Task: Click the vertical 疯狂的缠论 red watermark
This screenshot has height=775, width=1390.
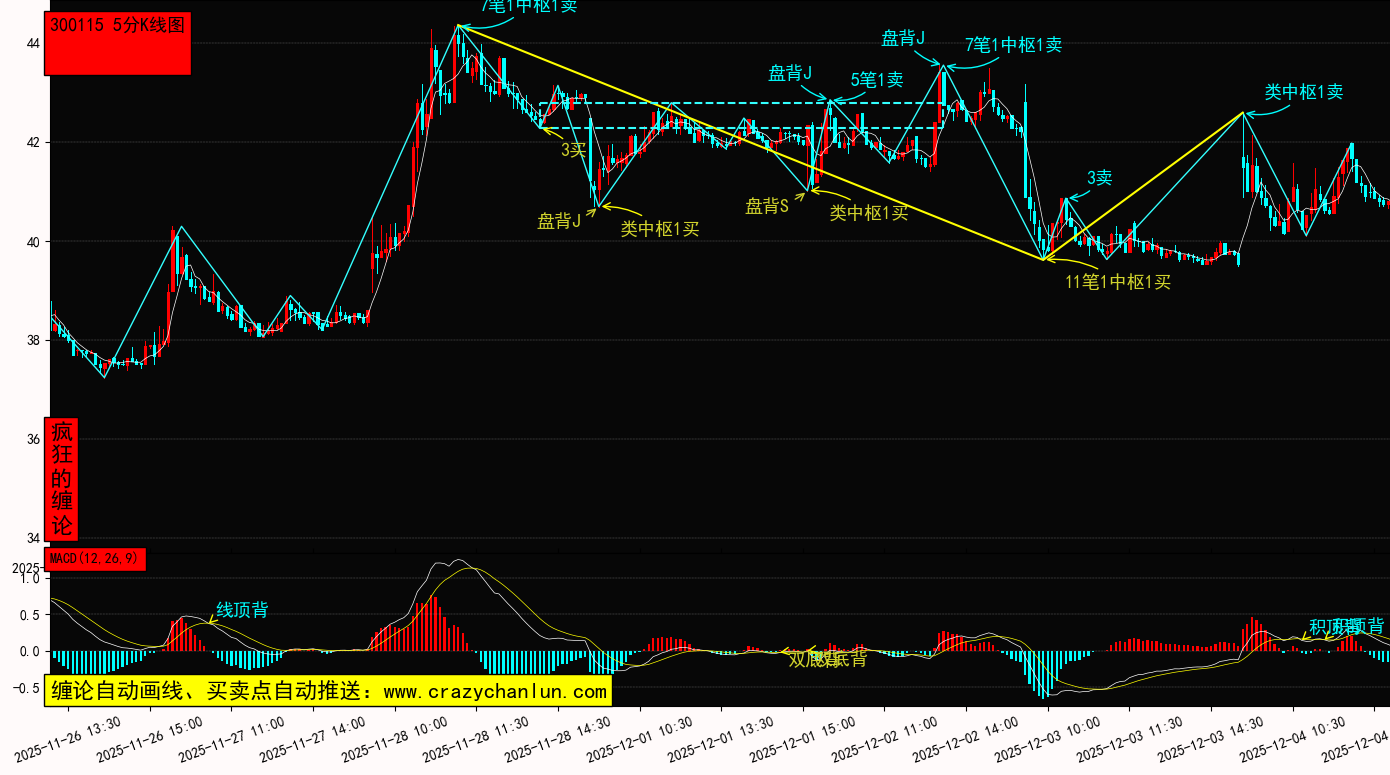Action: point(62,479)
